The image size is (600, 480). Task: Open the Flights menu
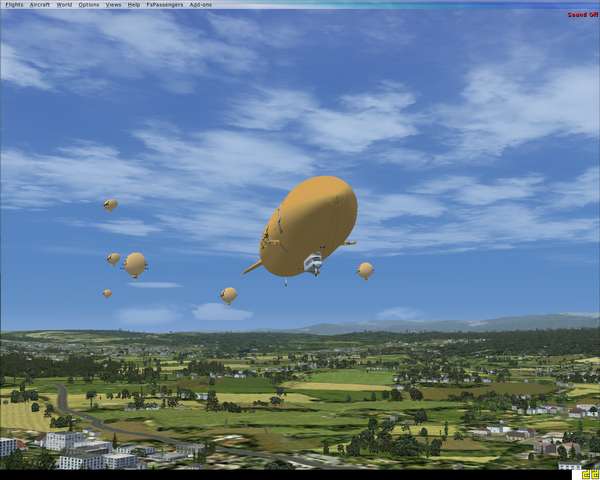click(14, 5)
